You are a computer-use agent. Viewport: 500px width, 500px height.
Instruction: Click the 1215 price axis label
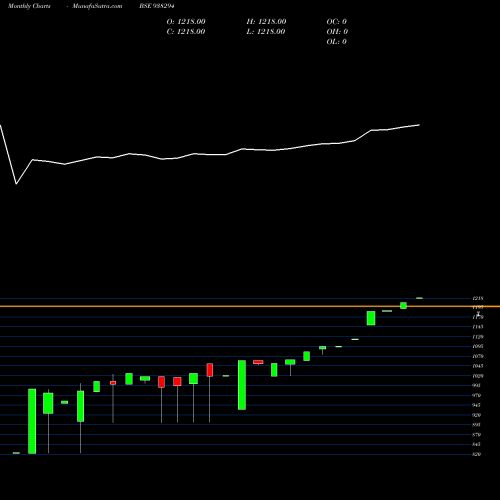point(478,298)
